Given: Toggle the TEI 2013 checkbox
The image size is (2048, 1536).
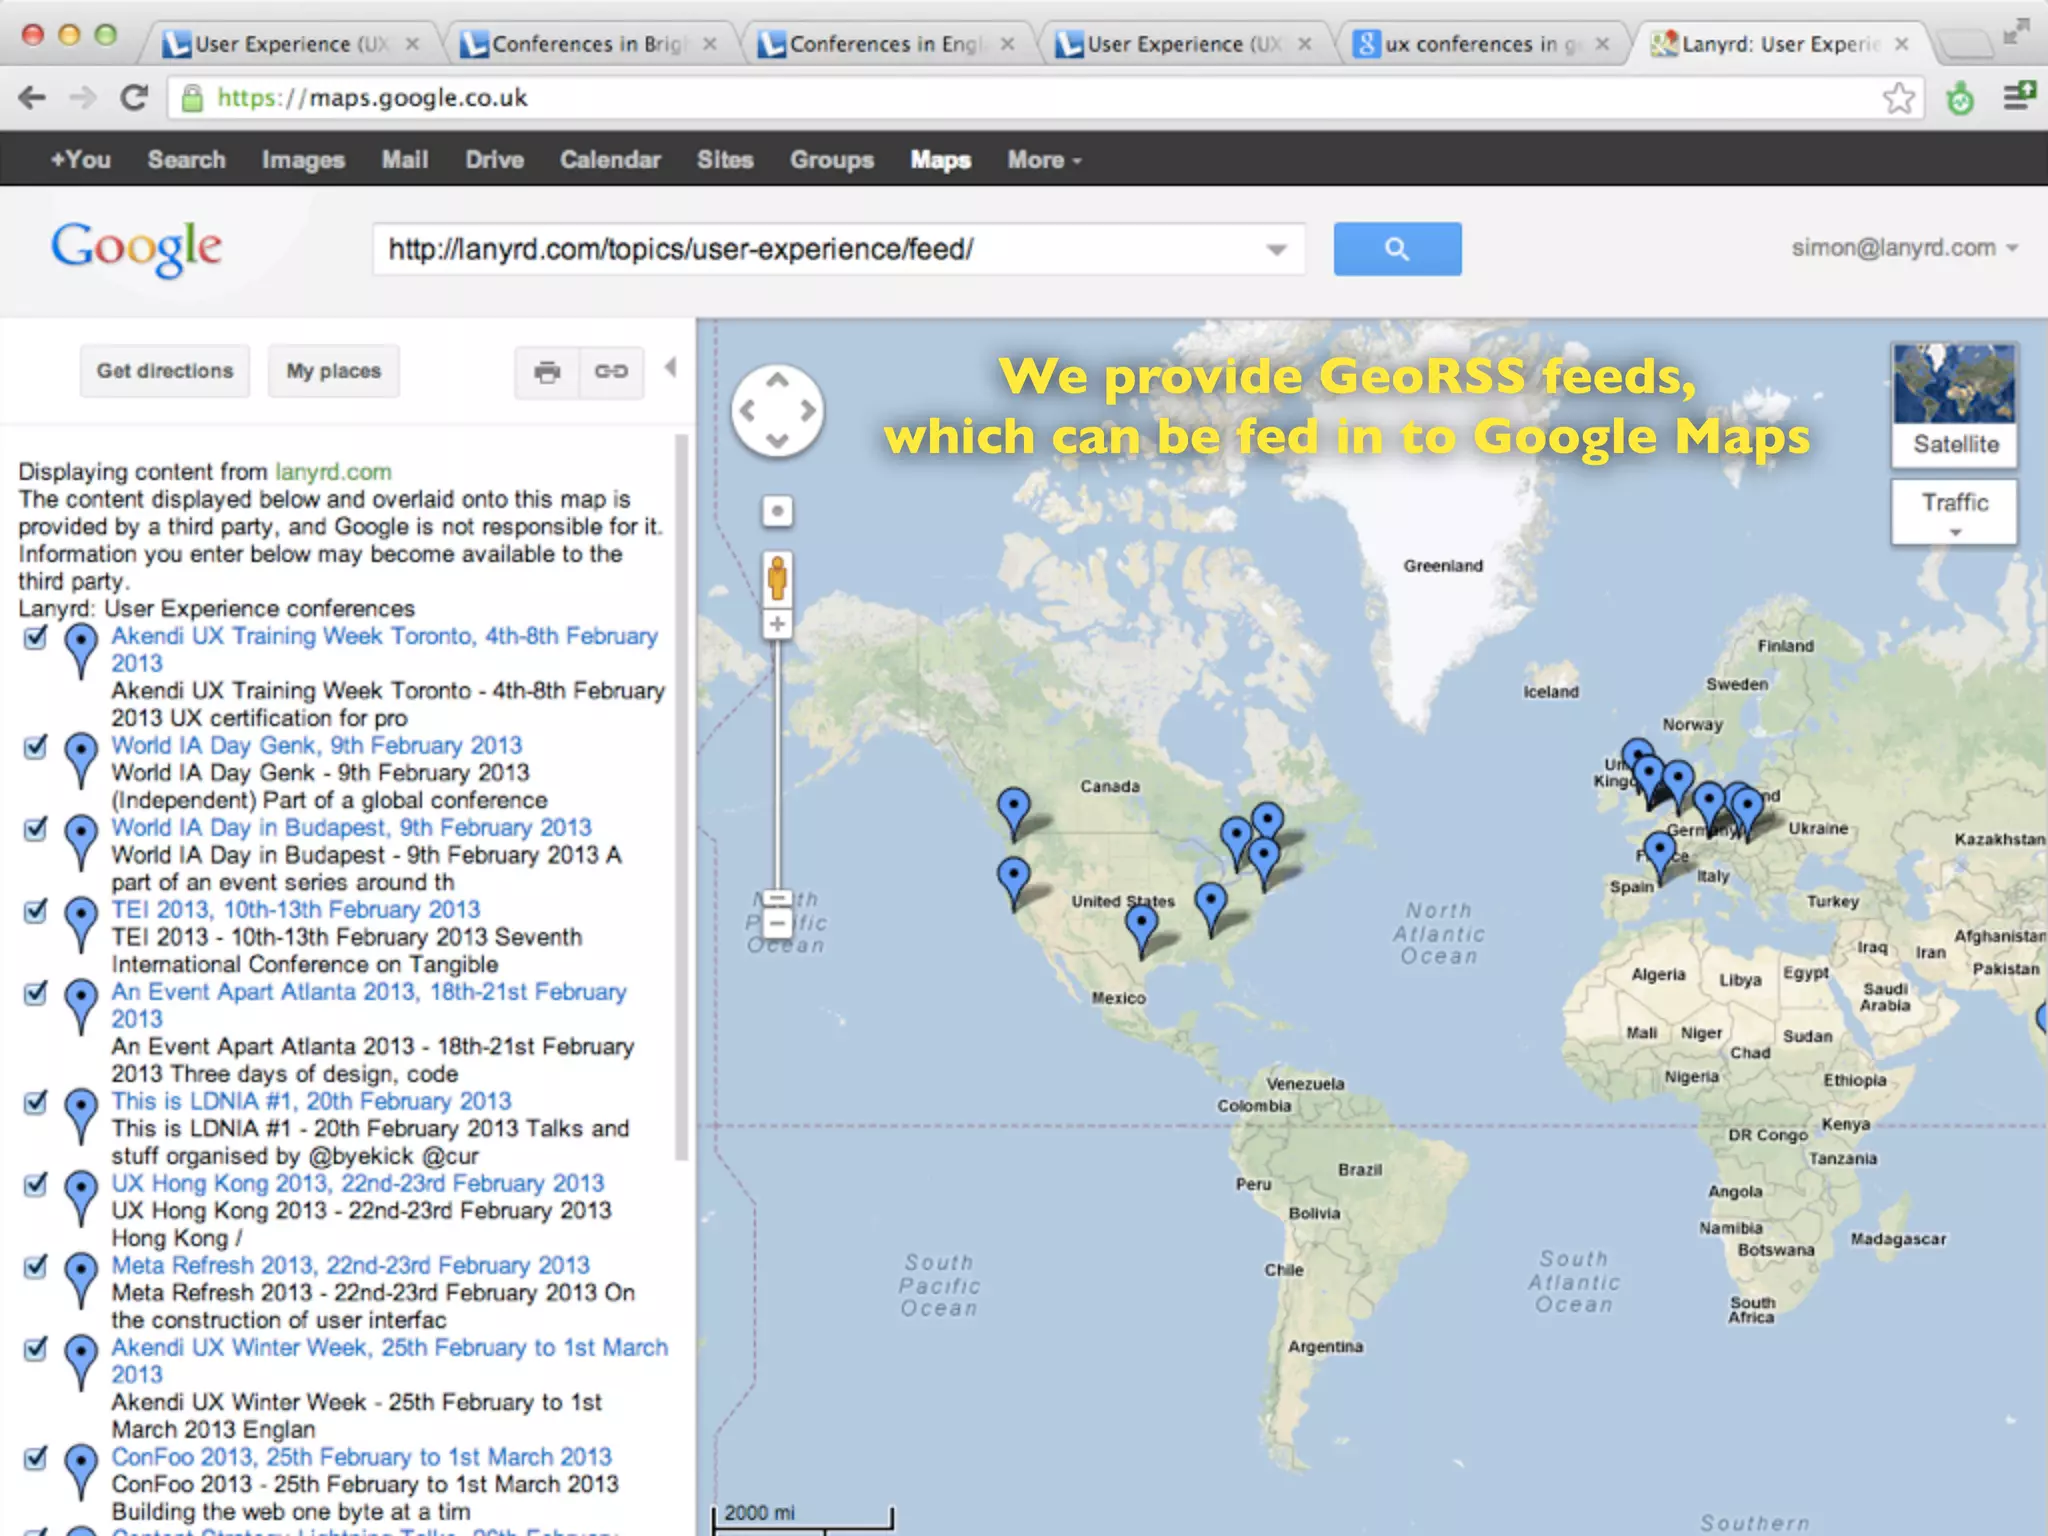Looking at the screenshot, I should tap(36, 911).
